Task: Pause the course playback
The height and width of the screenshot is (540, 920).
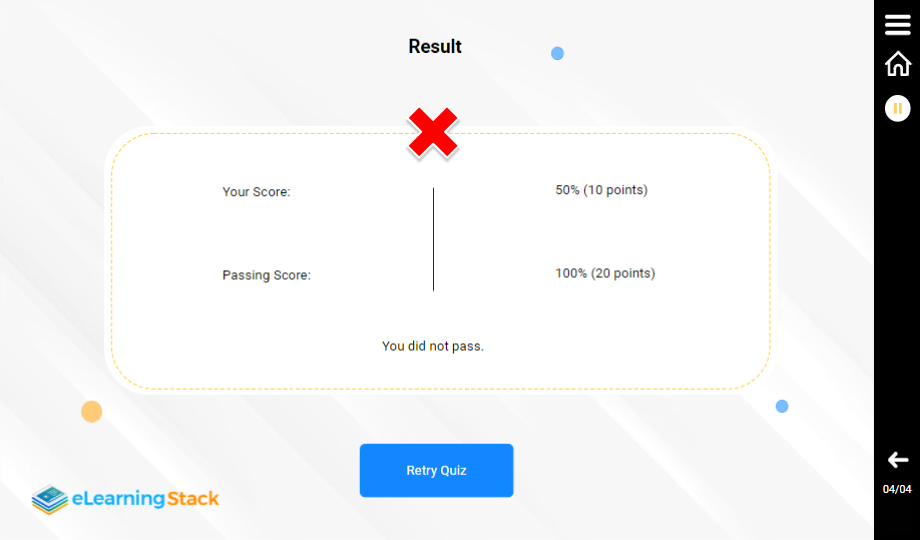Action: click(897, 108)
